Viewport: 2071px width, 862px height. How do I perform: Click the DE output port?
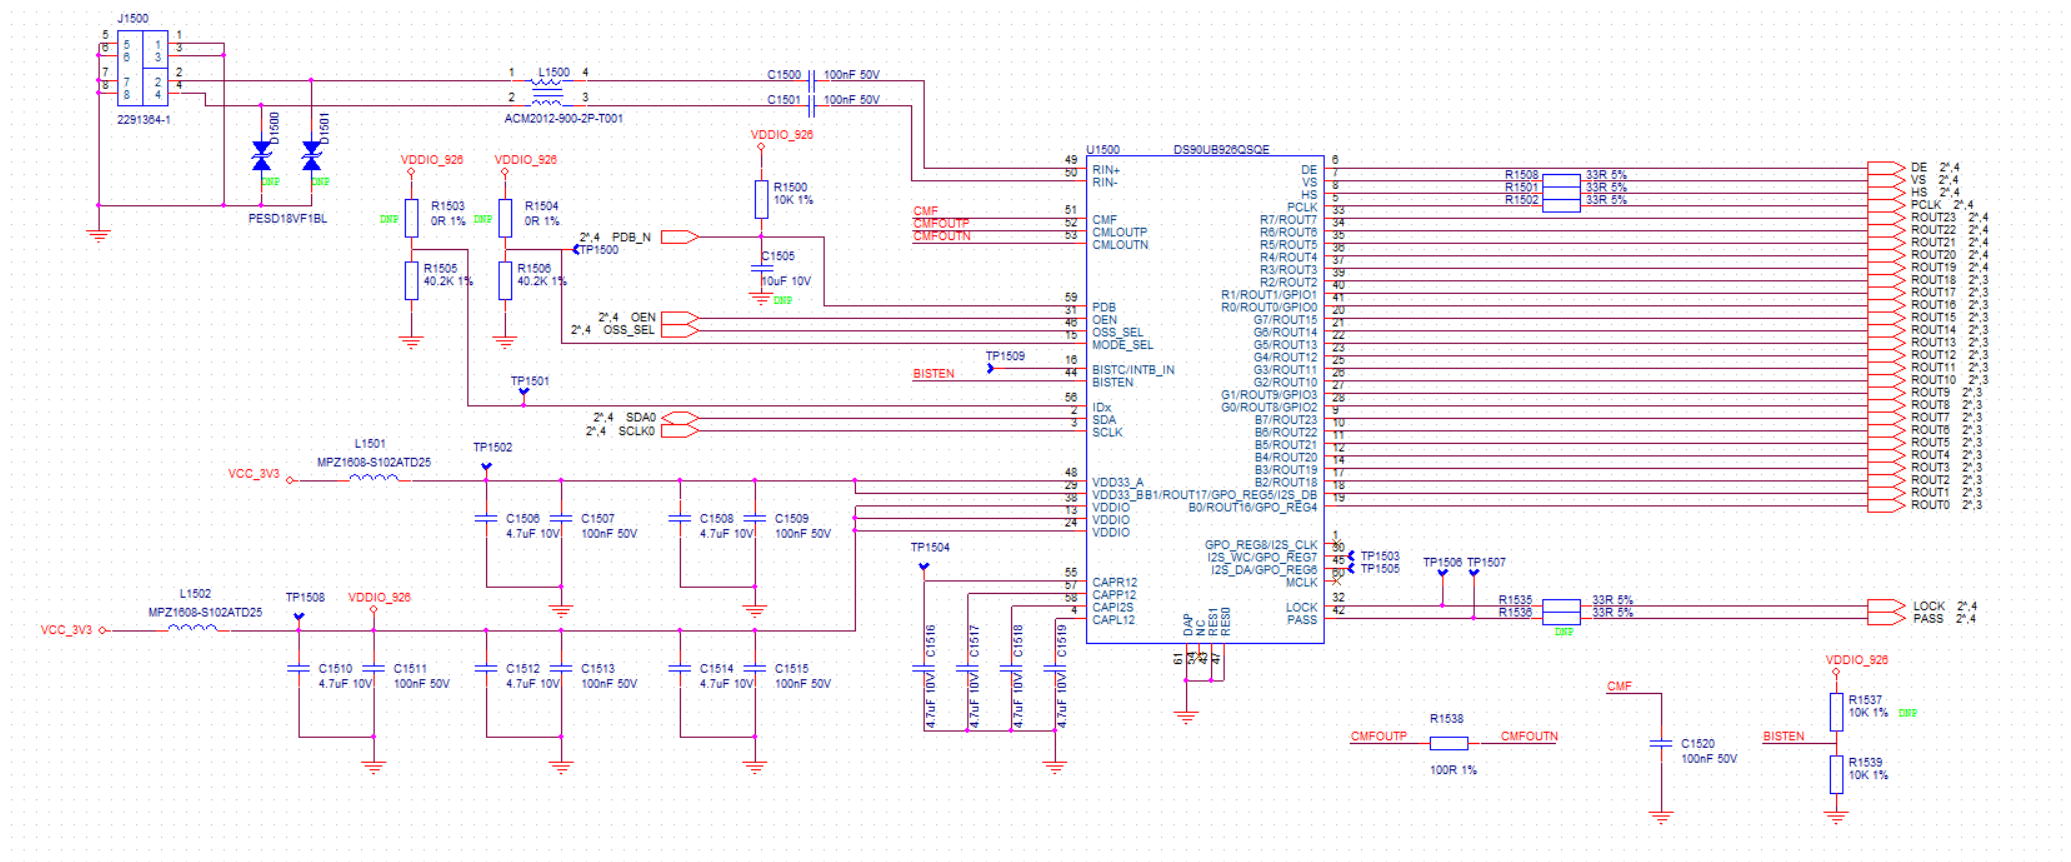(x=1886, y=168)
